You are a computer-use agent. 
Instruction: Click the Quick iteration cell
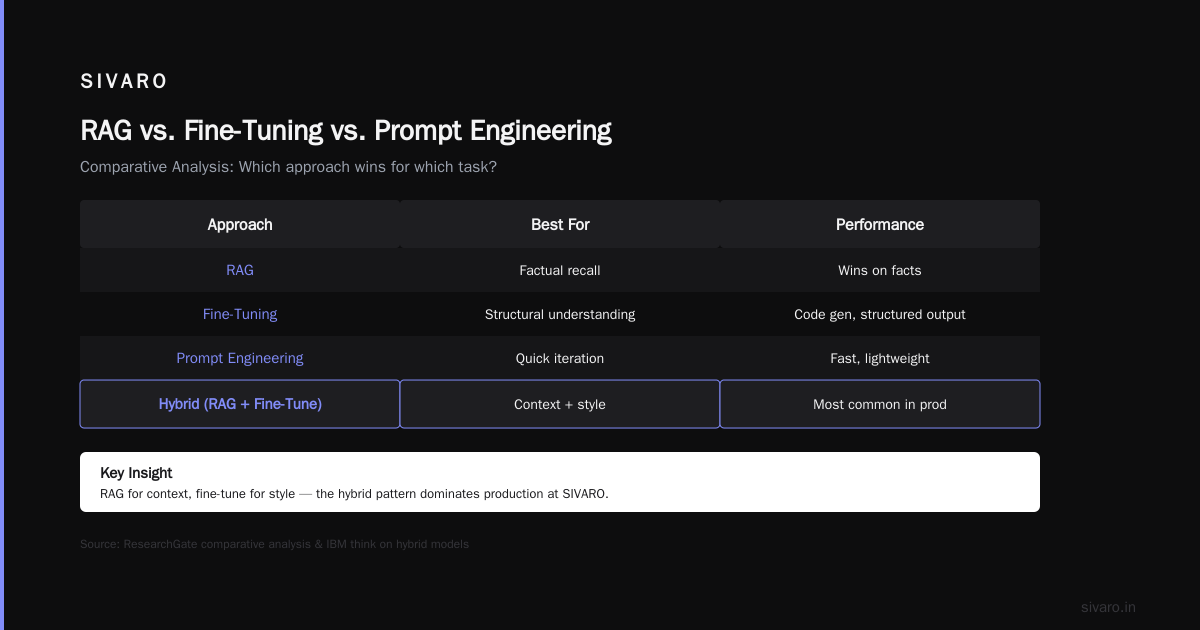[x=560, y=358]
